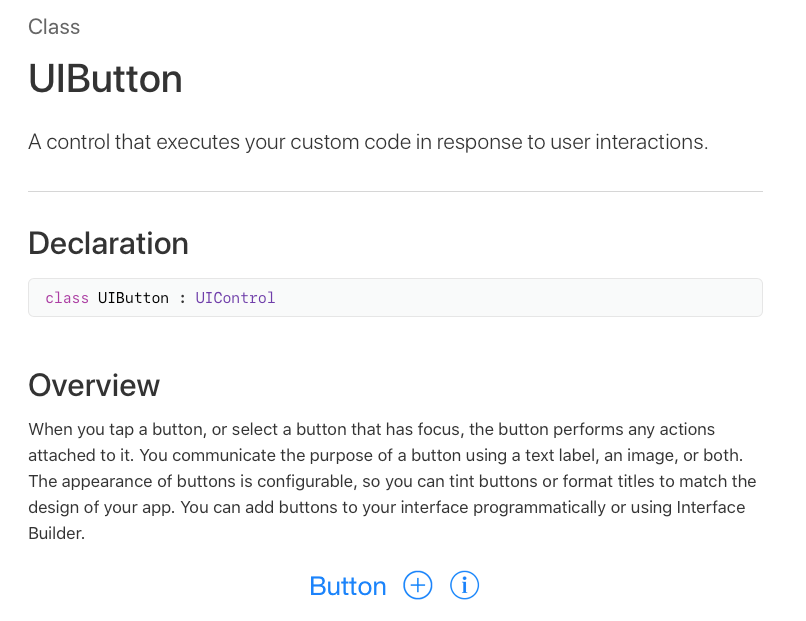This screenshot has width=806, height=621.
Task: Click the page summary description text
Action: pyautogui.click(x=367, y=142)
